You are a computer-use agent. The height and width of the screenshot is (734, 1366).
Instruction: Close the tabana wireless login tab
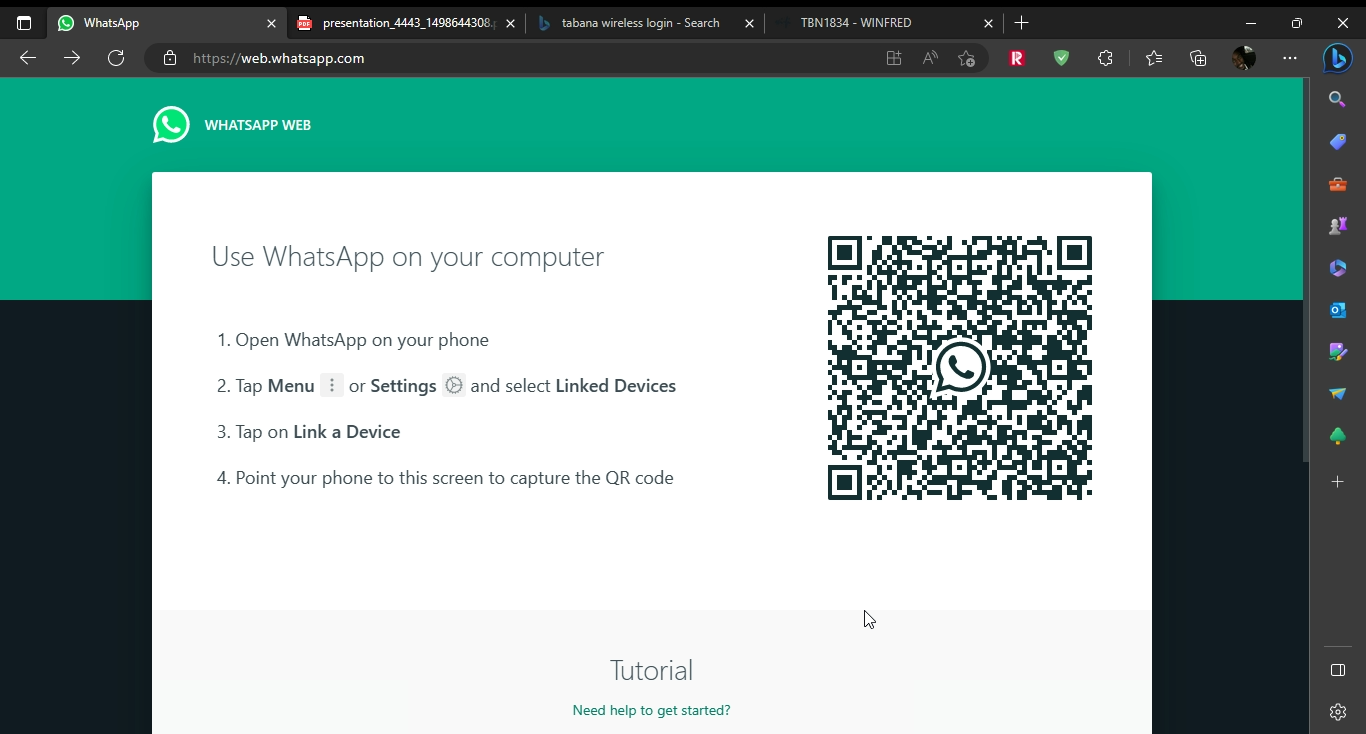tap(749, 23)
